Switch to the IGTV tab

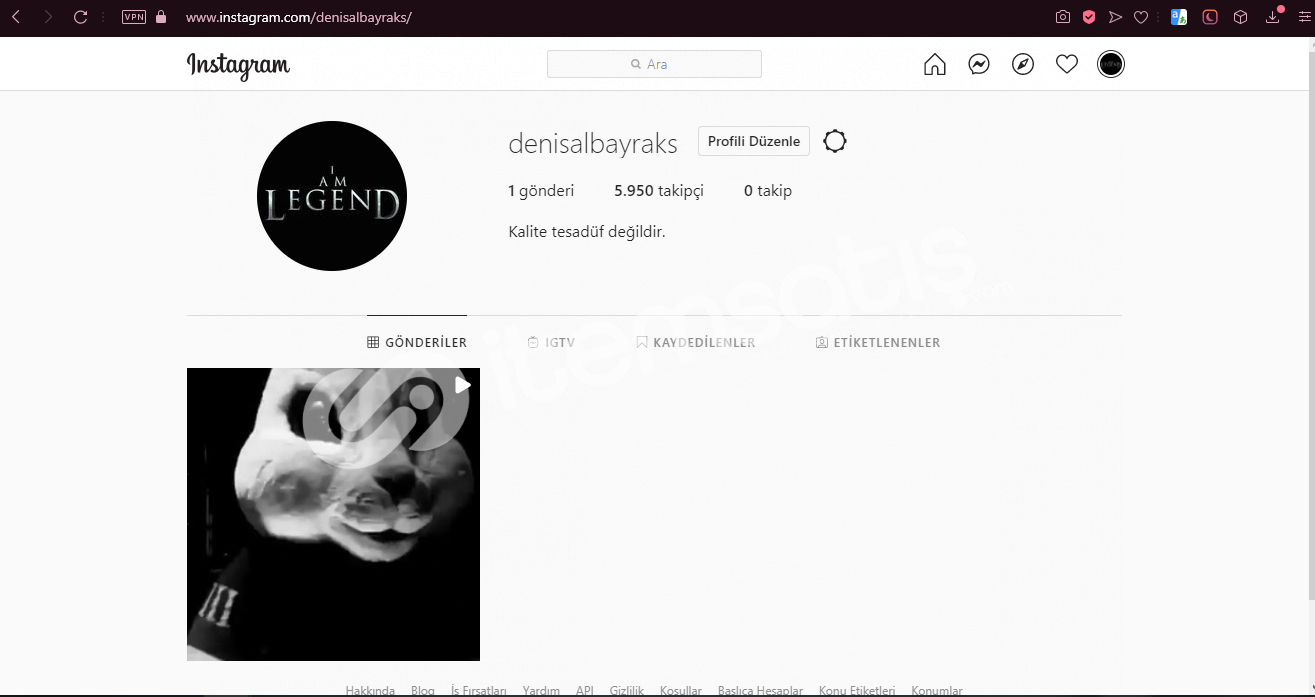[x=551, y=342]
